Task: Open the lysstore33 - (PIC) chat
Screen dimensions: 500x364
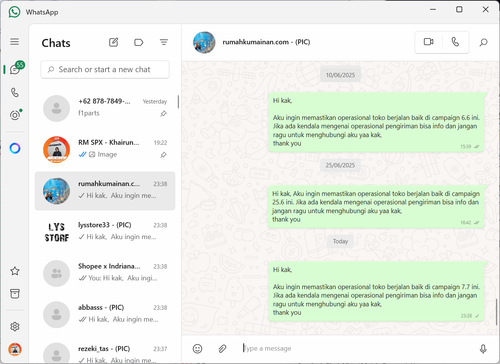Action: pos(105,232)
